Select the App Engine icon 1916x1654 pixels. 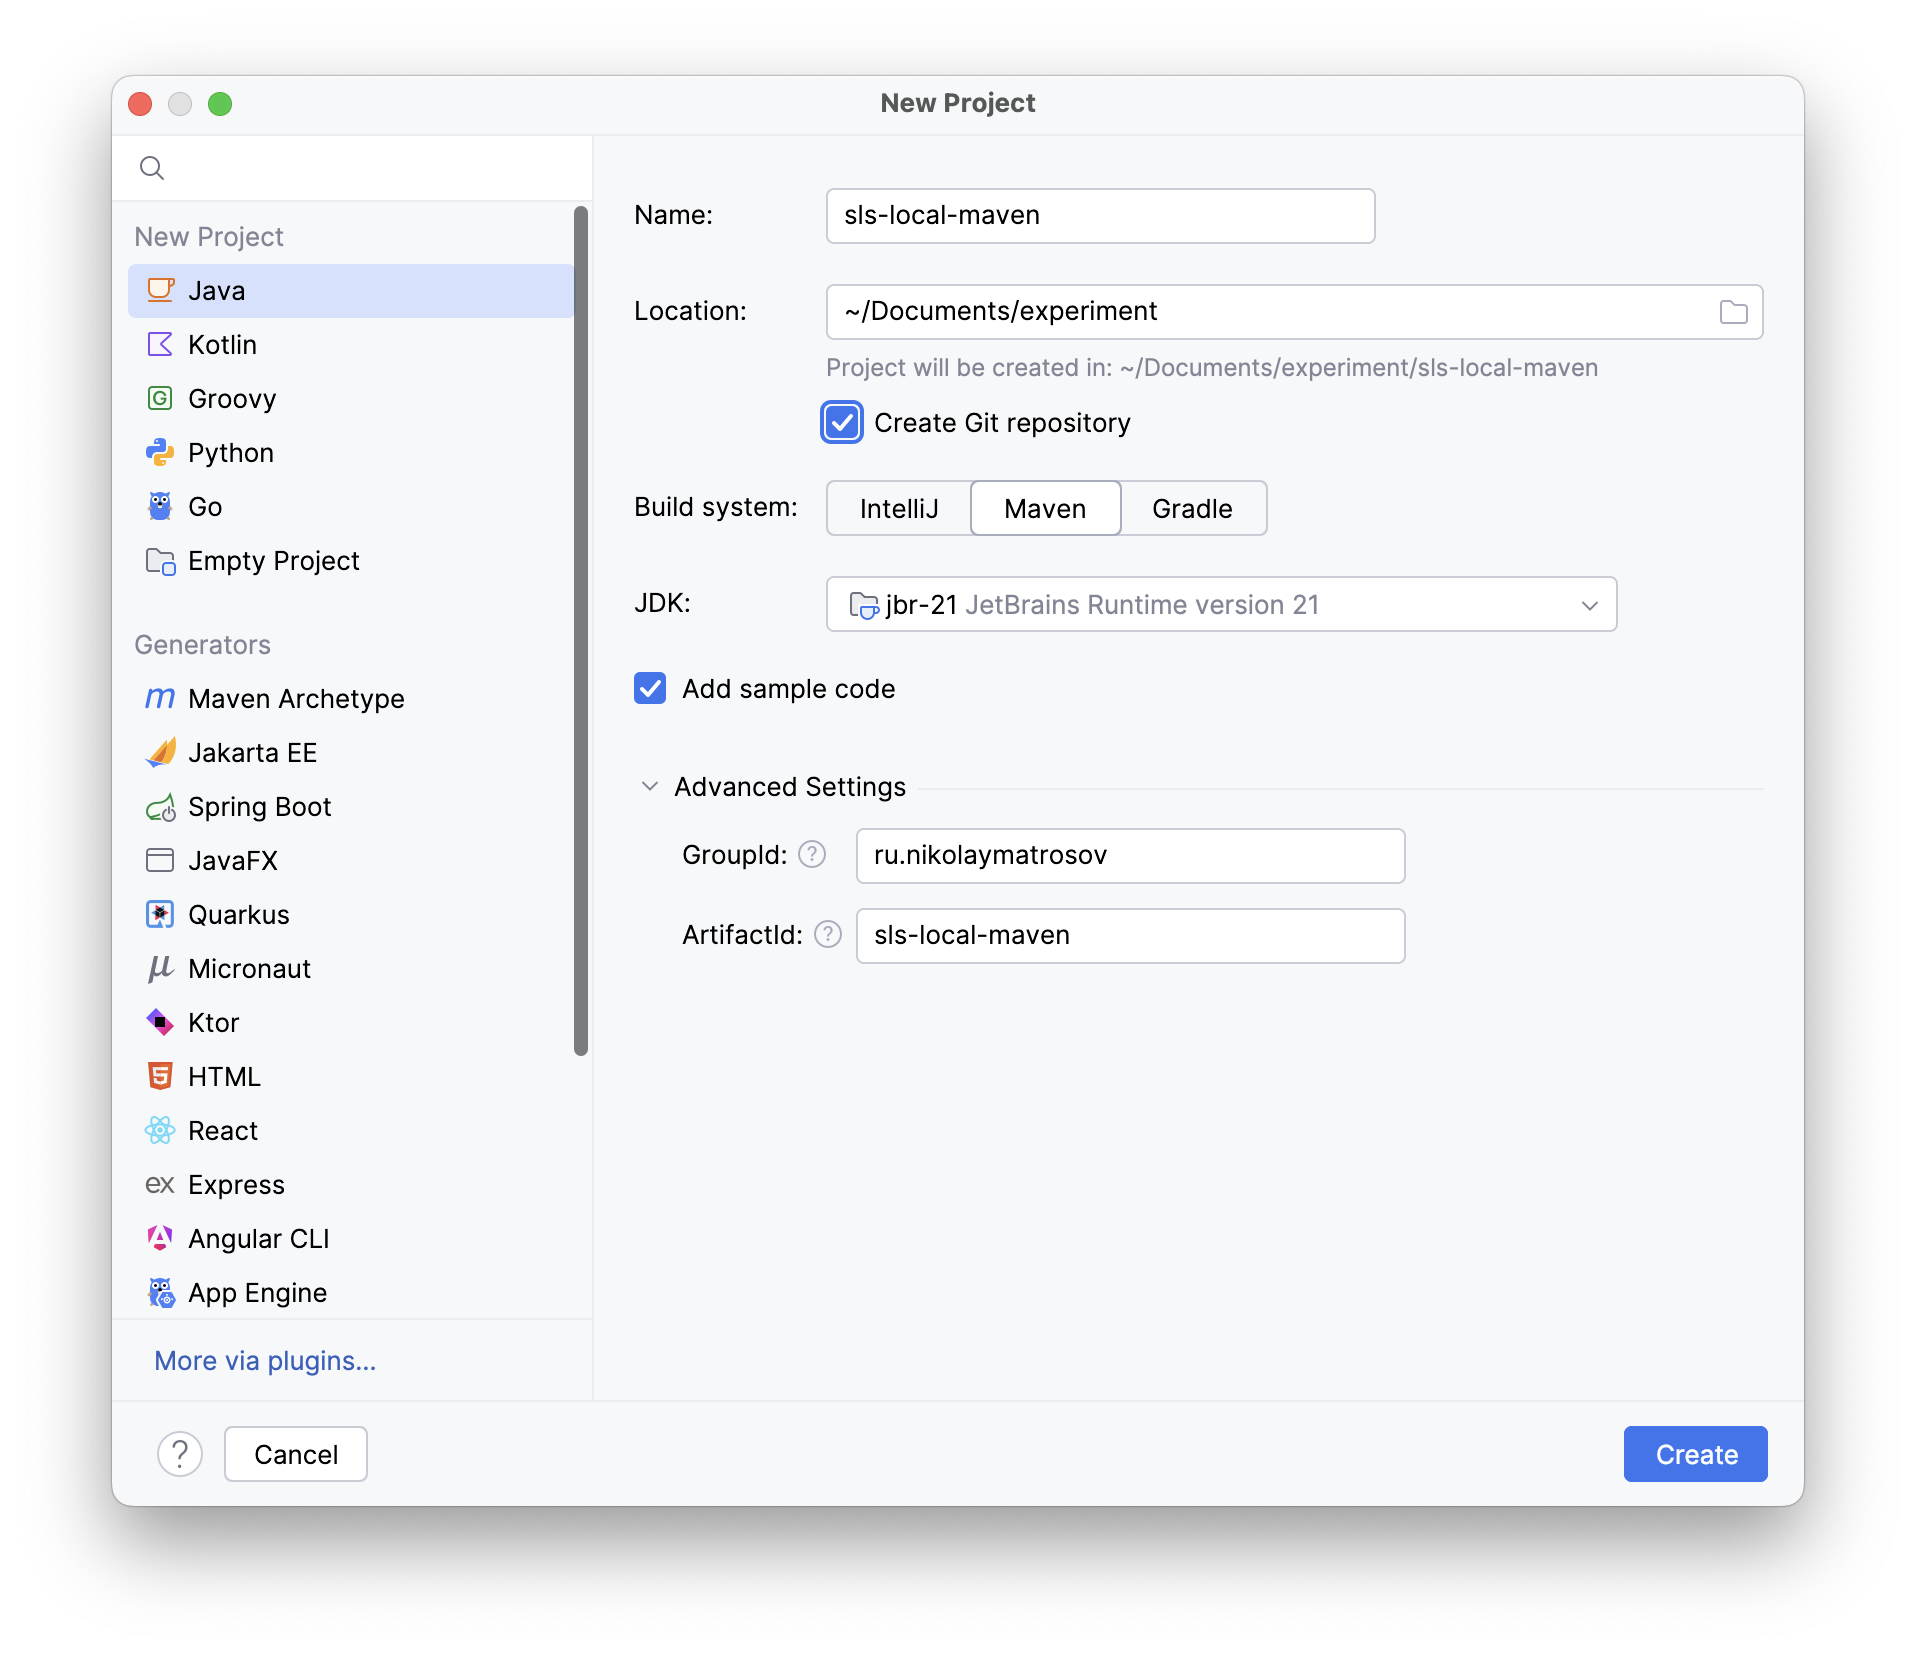pos(160,1292)
